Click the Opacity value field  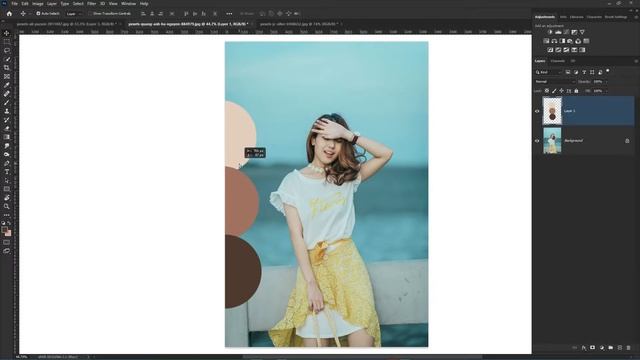click(x=598, y=82)
